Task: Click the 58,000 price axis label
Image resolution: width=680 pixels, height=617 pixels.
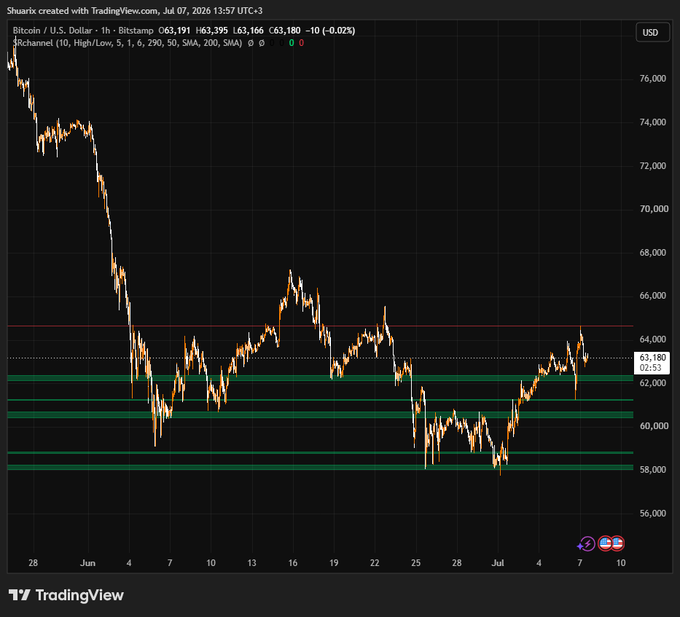Action: [653, 470]
